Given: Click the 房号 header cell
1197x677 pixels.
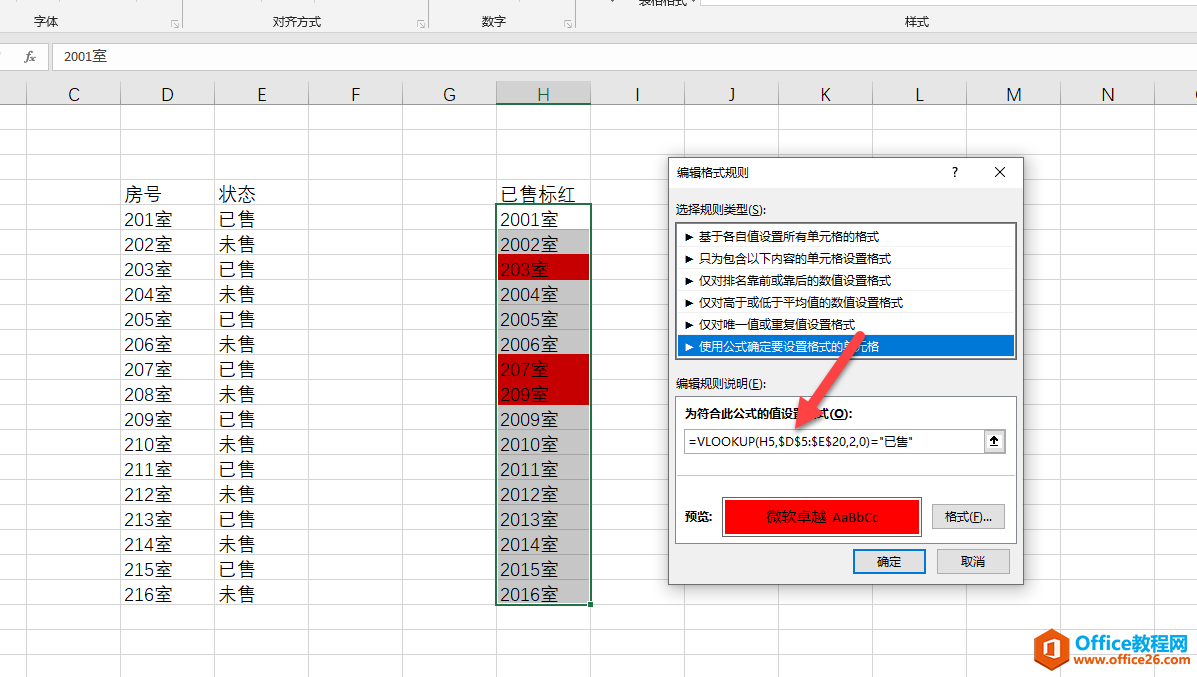Looking at the screenshot, I should pyautogui.click(x=167, y=194).
